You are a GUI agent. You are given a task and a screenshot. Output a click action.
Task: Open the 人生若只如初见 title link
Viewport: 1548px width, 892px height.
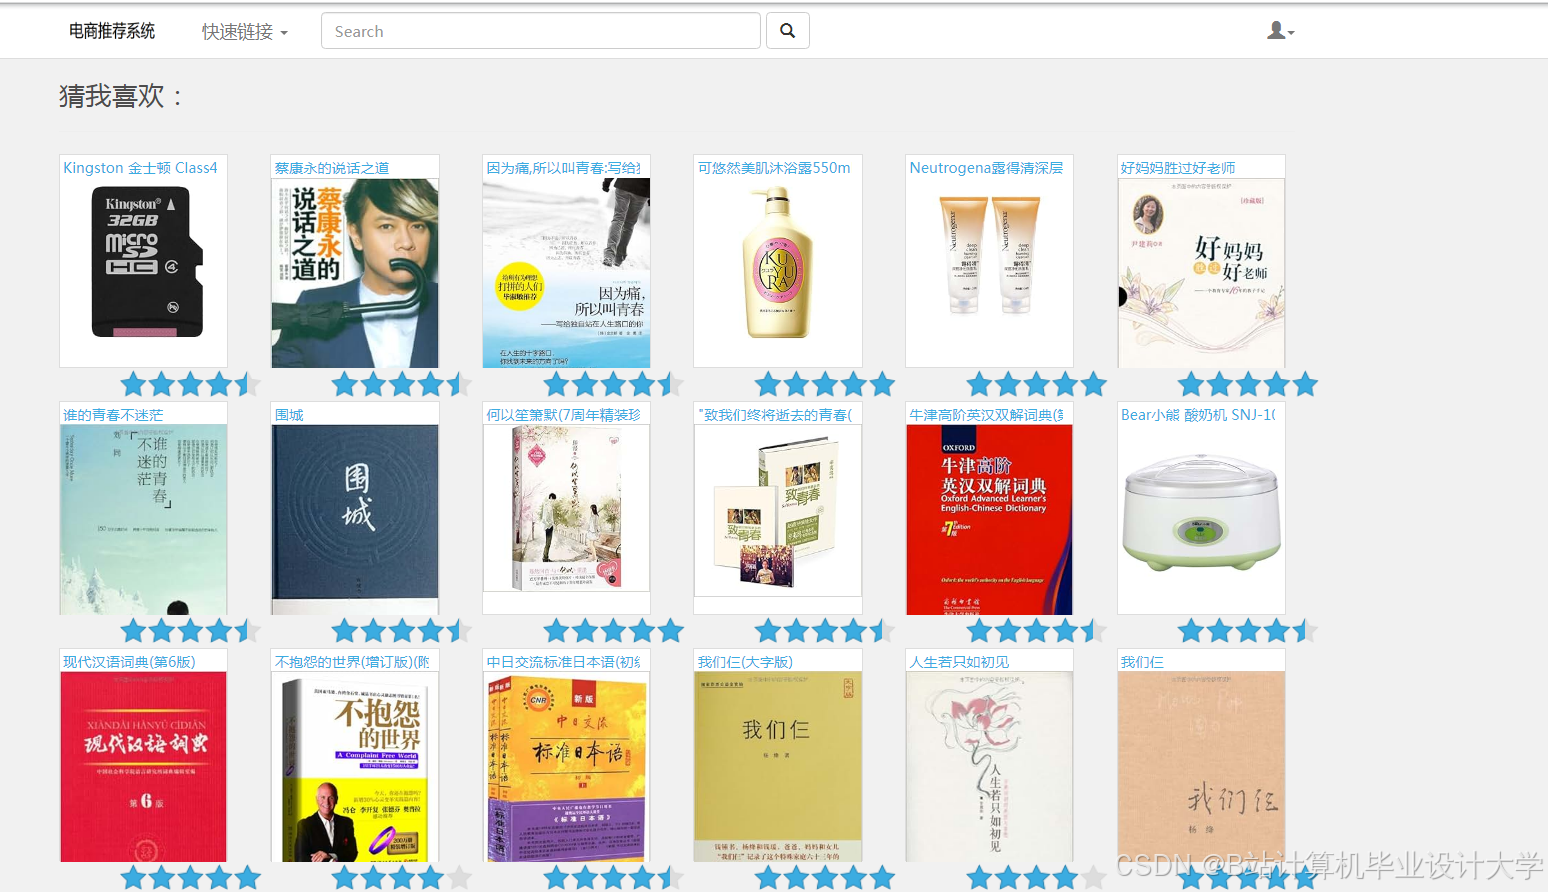point(959,662)
